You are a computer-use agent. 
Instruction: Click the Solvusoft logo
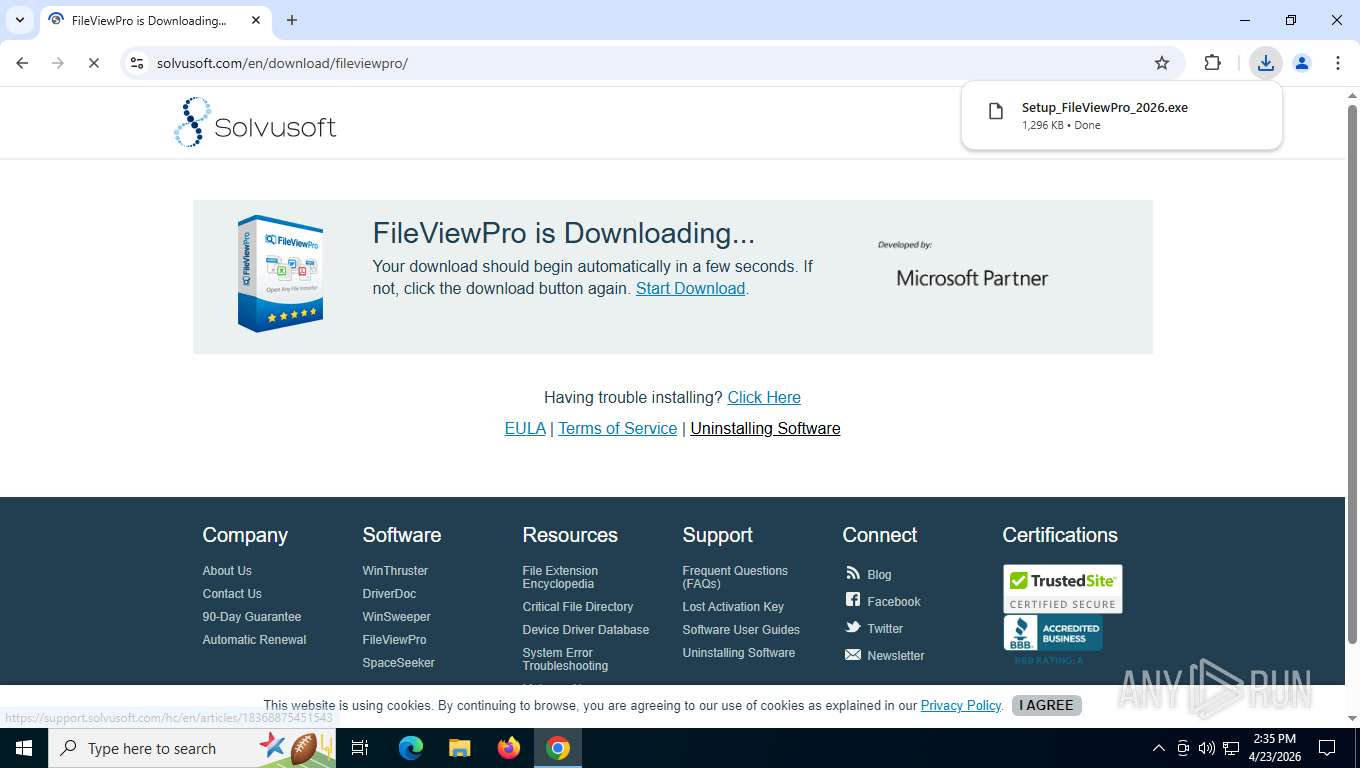[255, 122]
